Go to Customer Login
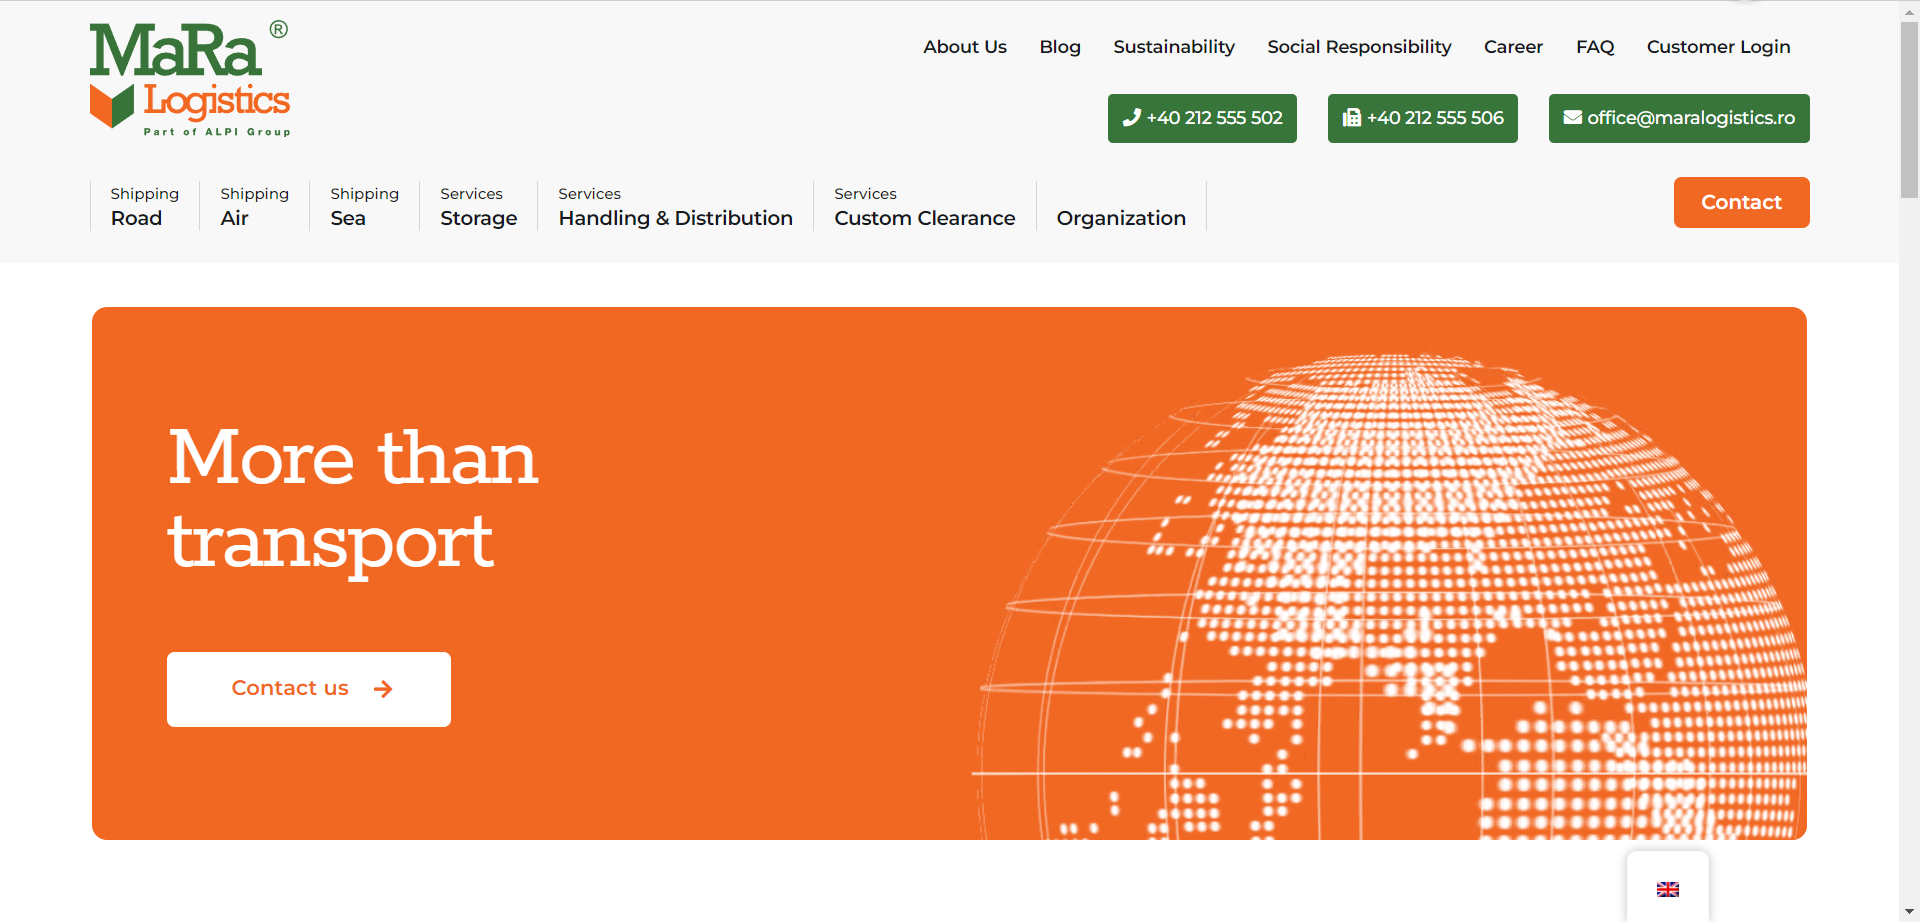Screen dimensions: 1920x922 1717,47
